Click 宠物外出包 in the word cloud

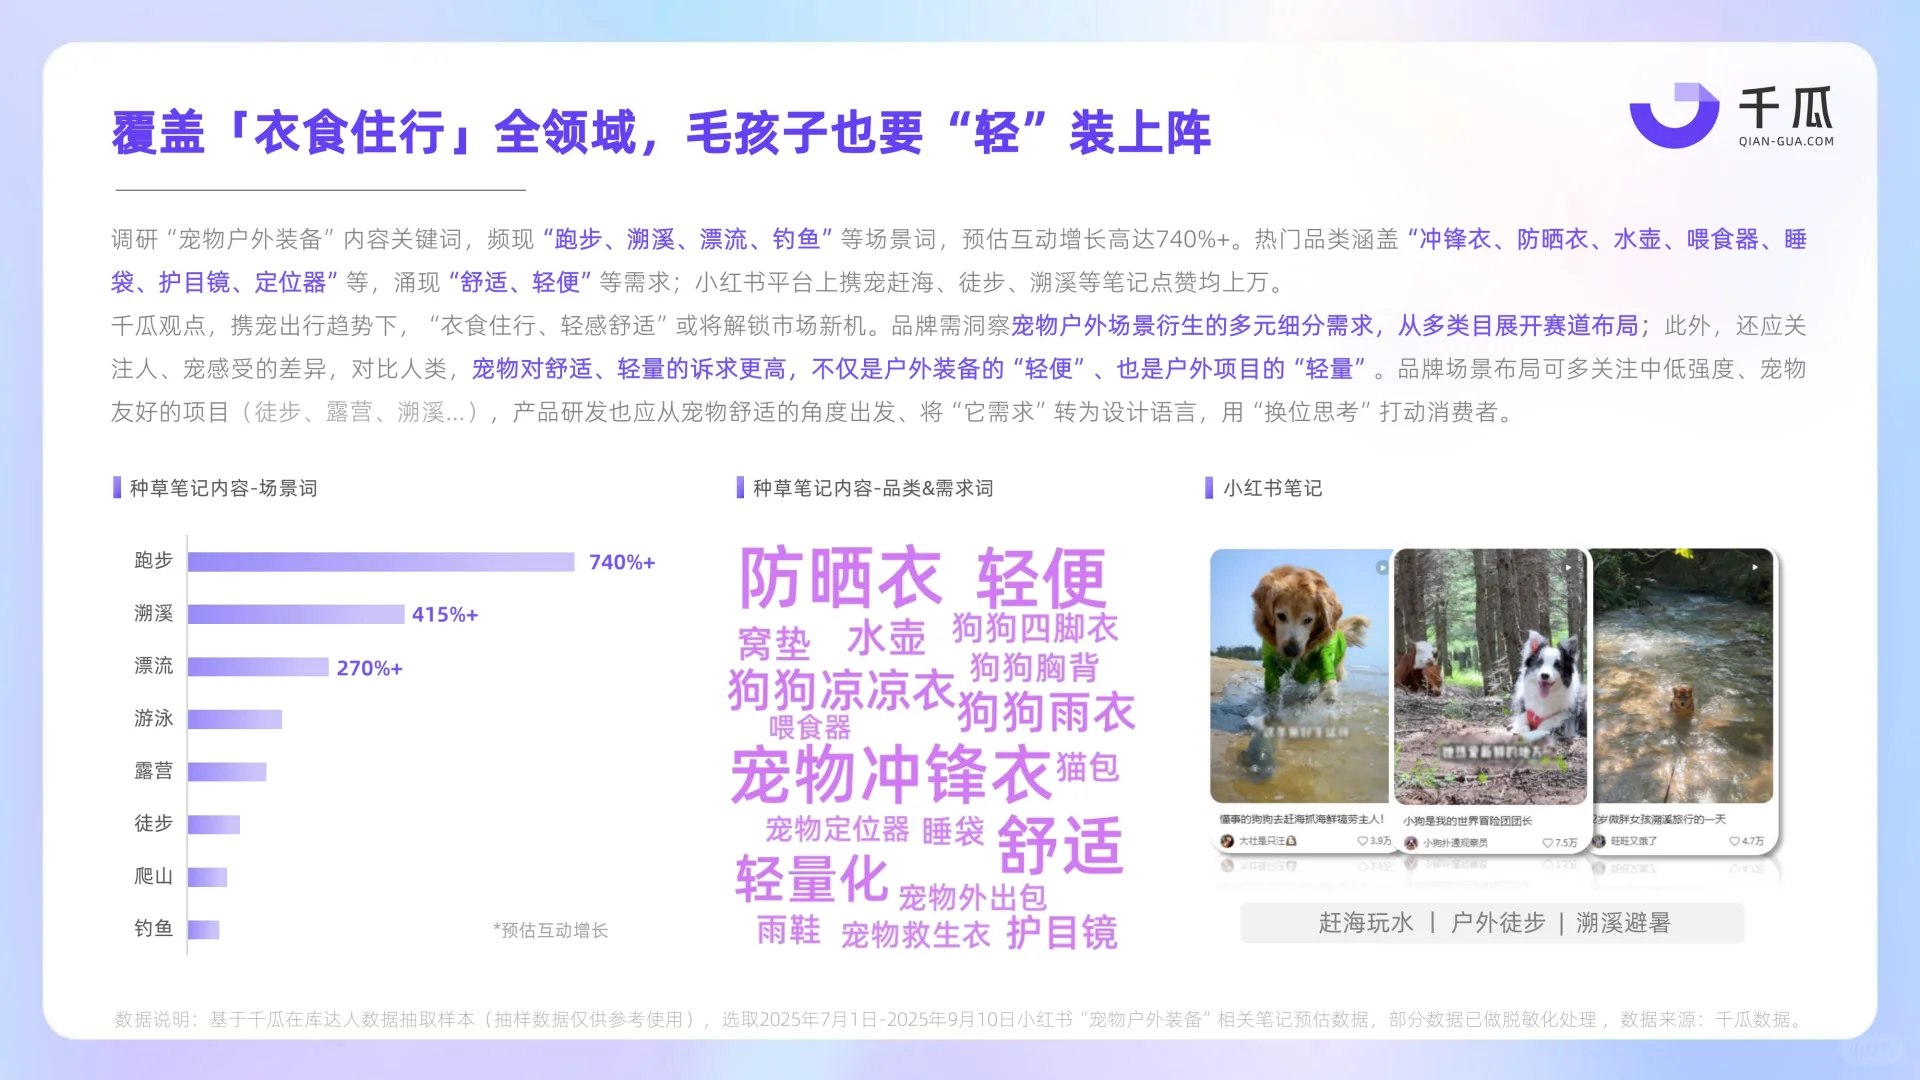click(973, 897)
